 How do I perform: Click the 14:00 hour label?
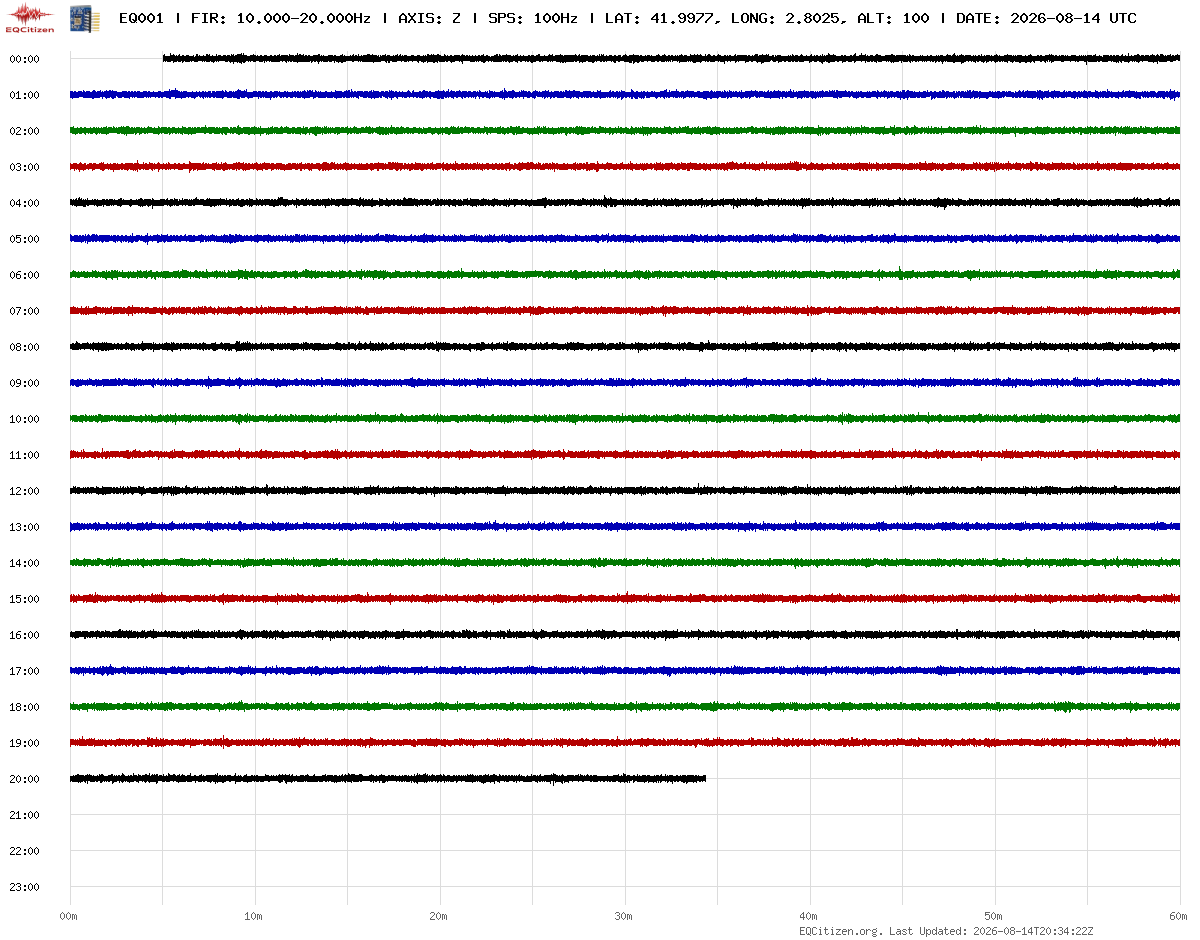coord(24,563)
